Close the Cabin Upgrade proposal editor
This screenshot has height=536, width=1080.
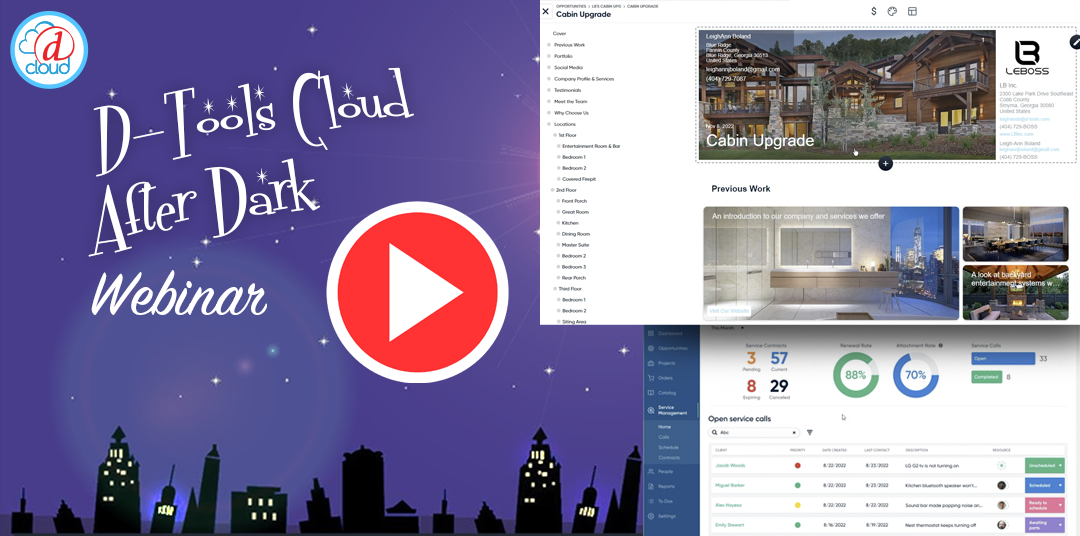[546, 12]
